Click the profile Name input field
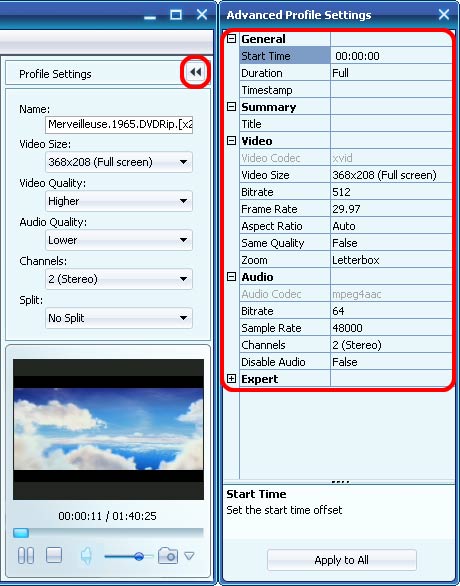Viewport: 460px width, 586px height. [119, 124]
